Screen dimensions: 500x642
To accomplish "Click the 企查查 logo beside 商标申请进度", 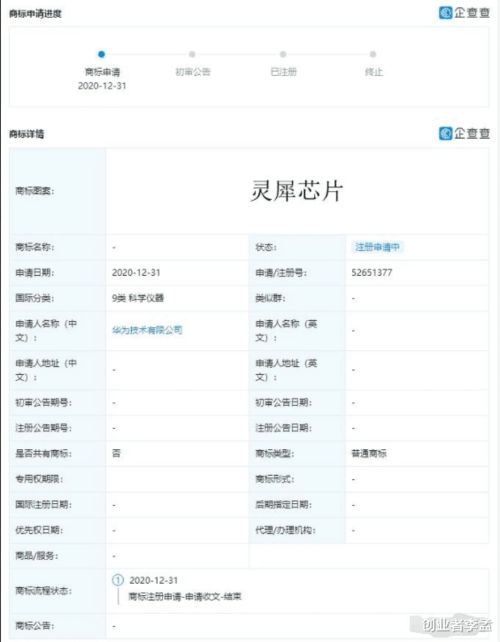I will pos(464,13).
